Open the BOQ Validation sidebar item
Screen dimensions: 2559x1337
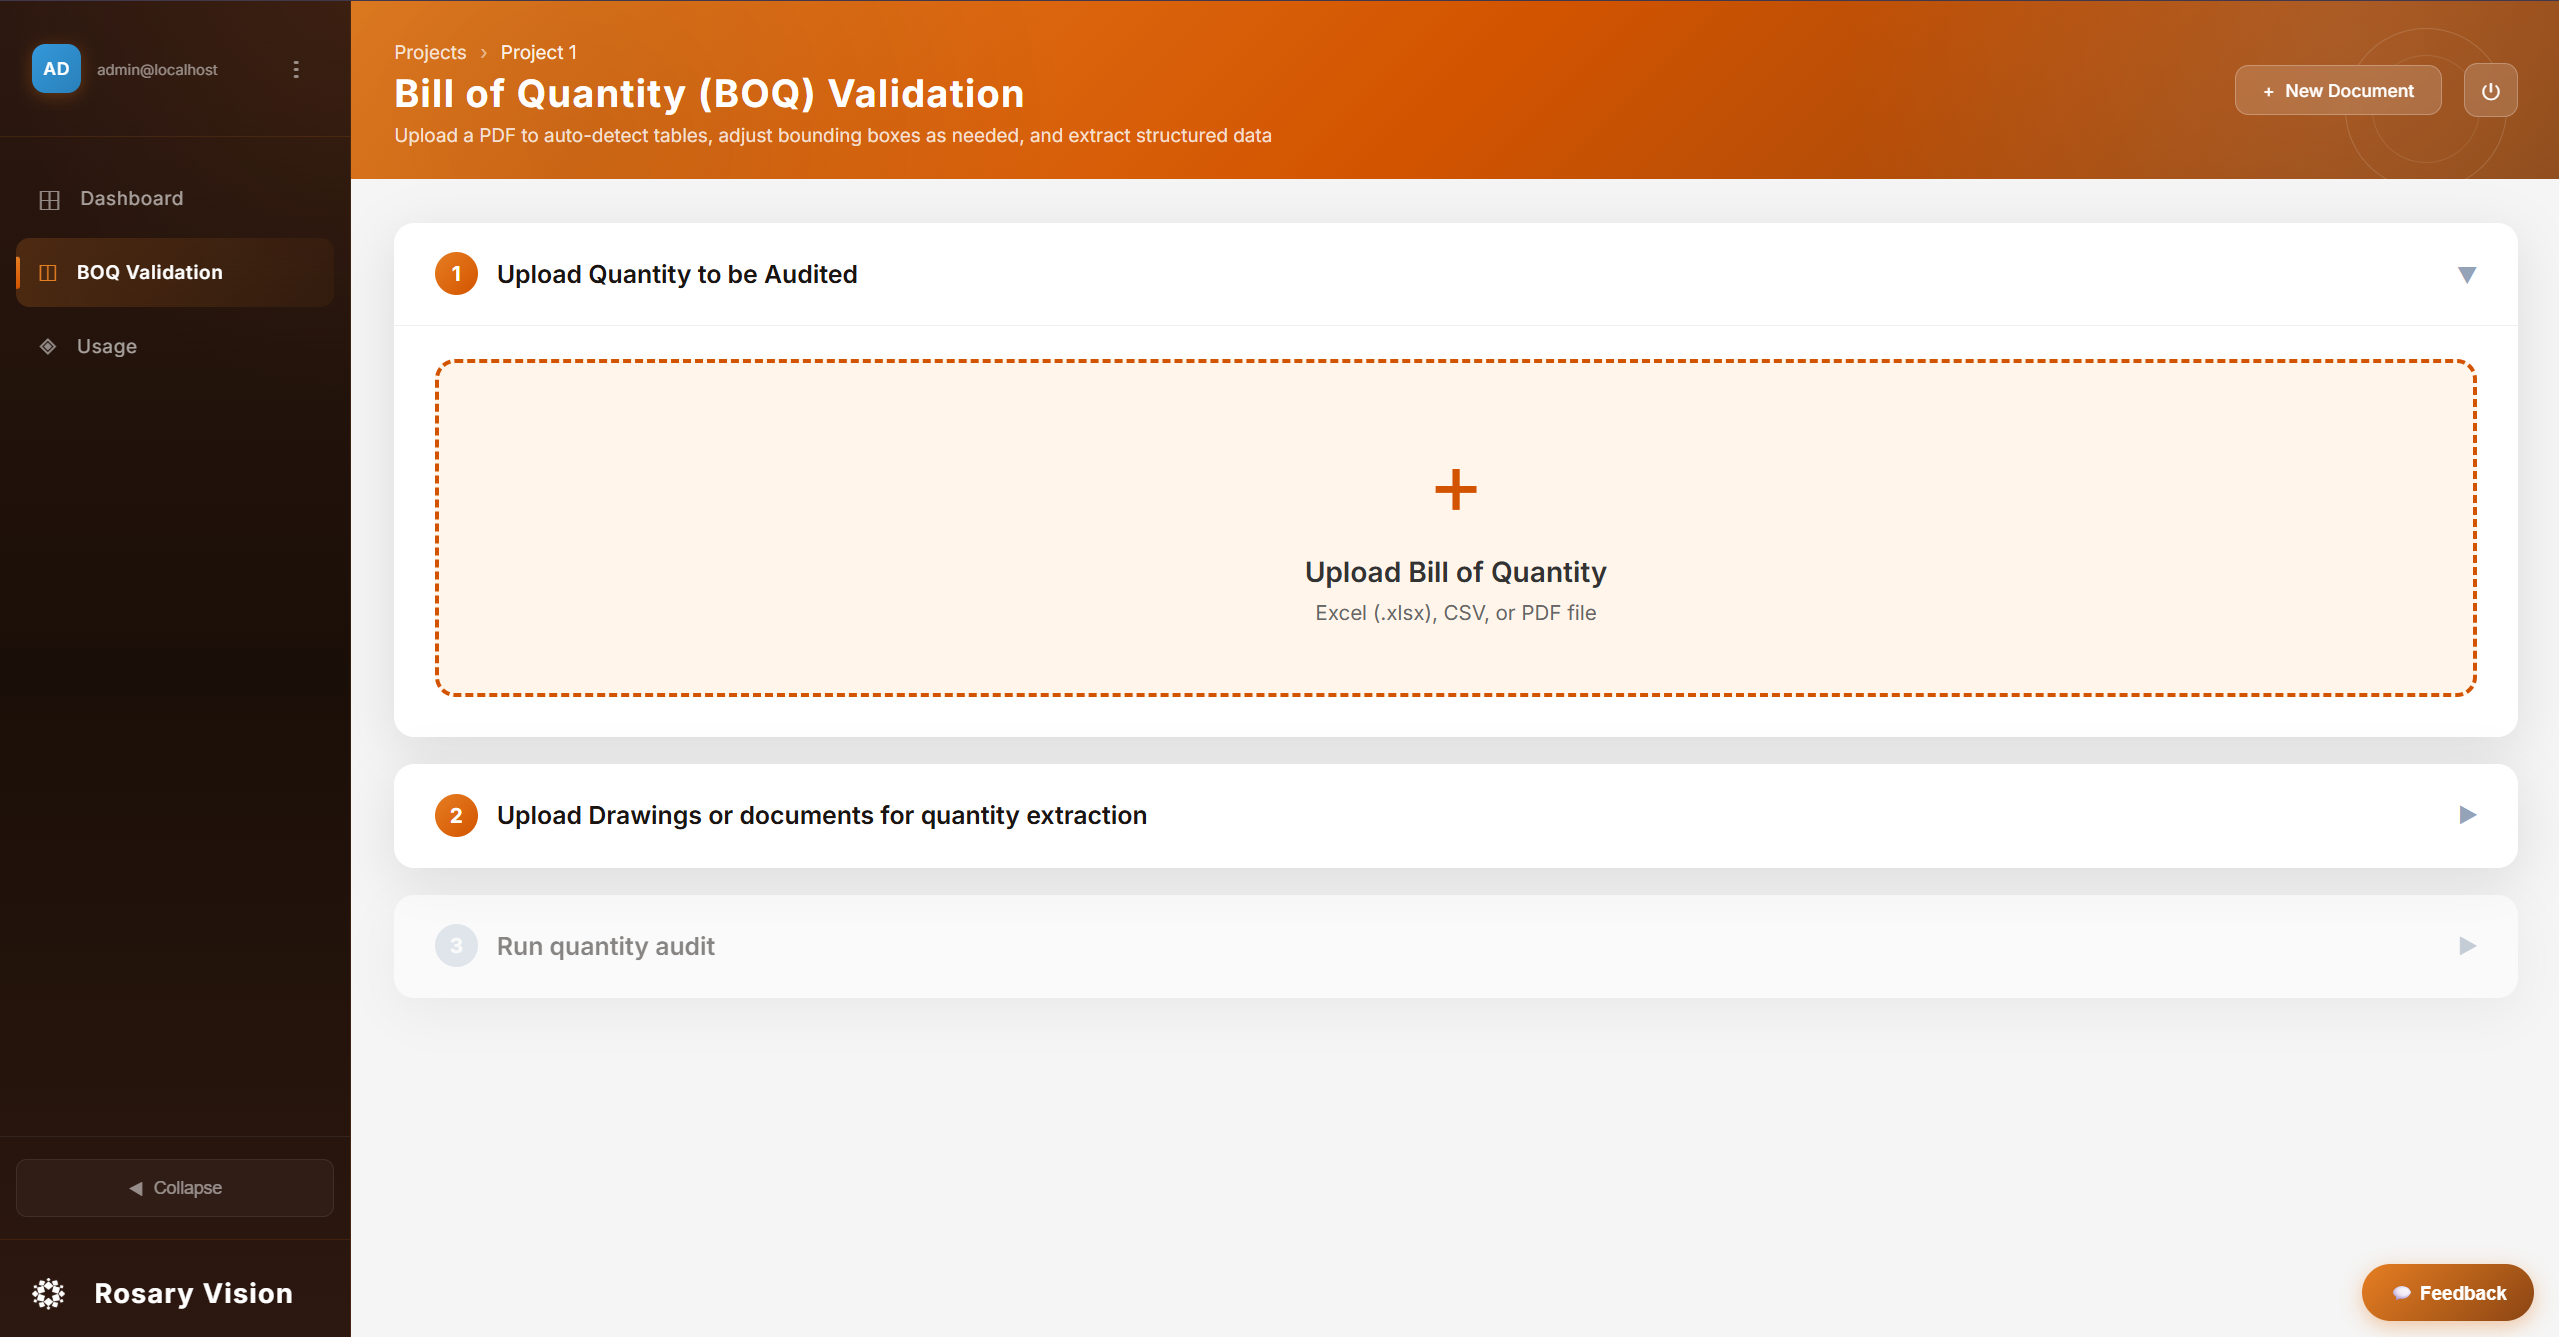point(150,272)
